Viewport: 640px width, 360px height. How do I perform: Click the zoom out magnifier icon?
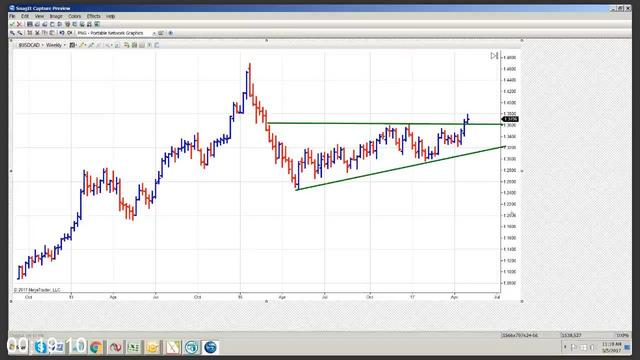pyautogui.click(x=20, y=33)
